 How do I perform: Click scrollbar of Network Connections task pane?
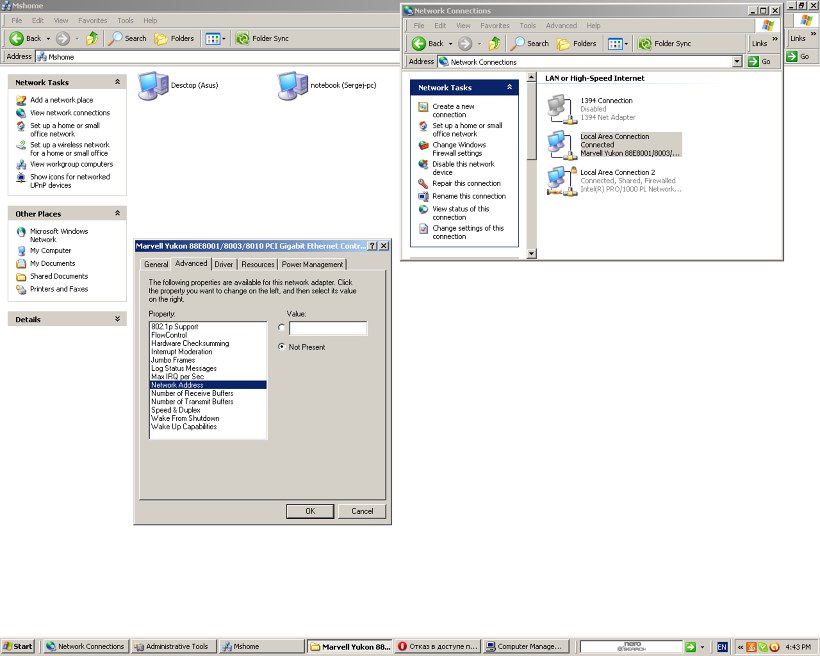point(532,120)
